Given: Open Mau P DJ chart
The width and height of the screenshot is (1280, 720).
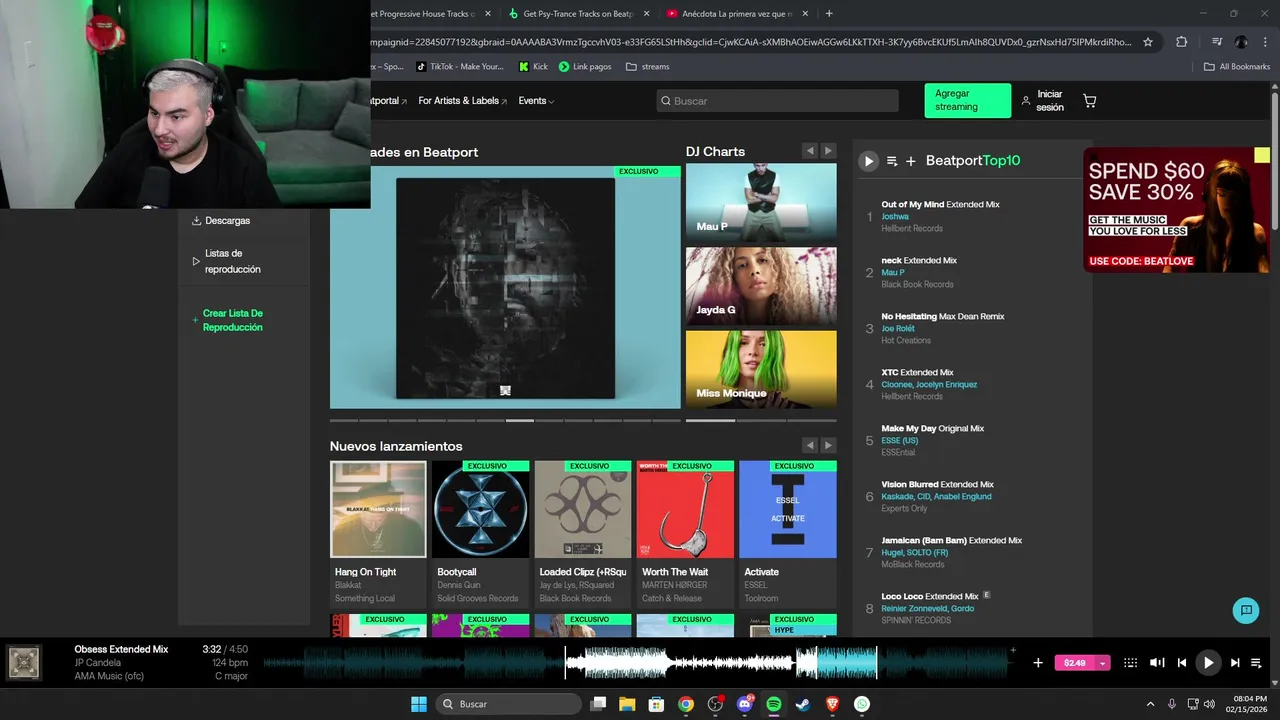Looking at the screenshot, I should [761, 203].
